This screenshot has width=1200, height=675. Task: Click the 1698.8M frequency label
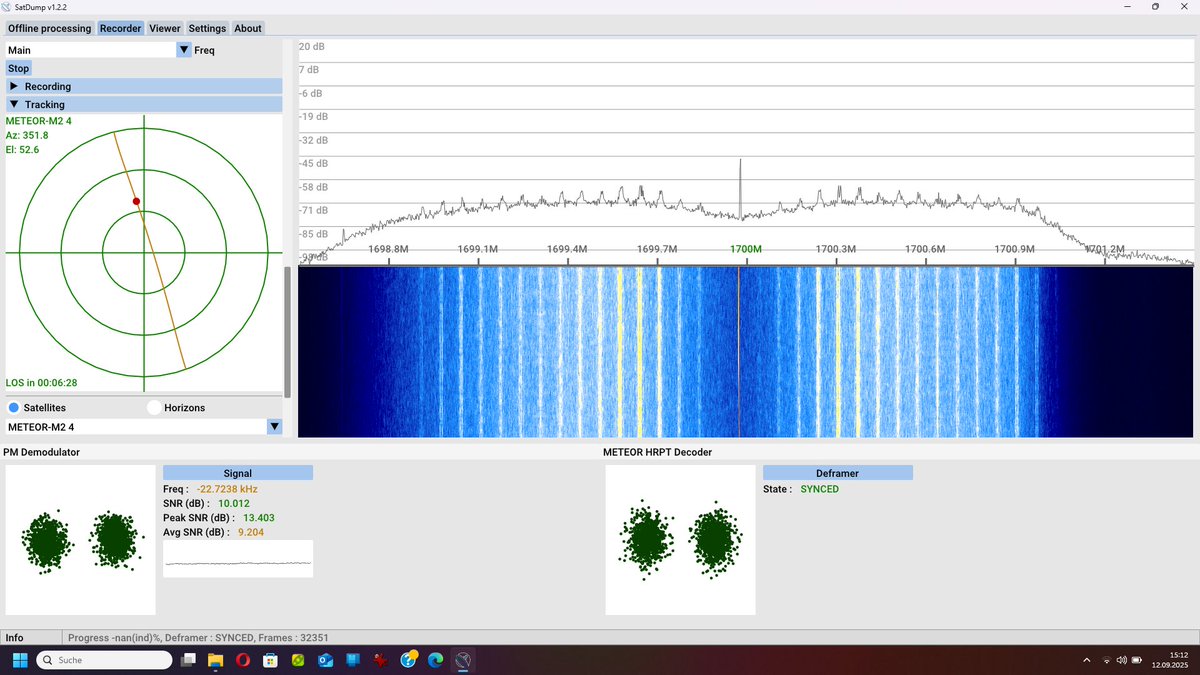[388, 249]
